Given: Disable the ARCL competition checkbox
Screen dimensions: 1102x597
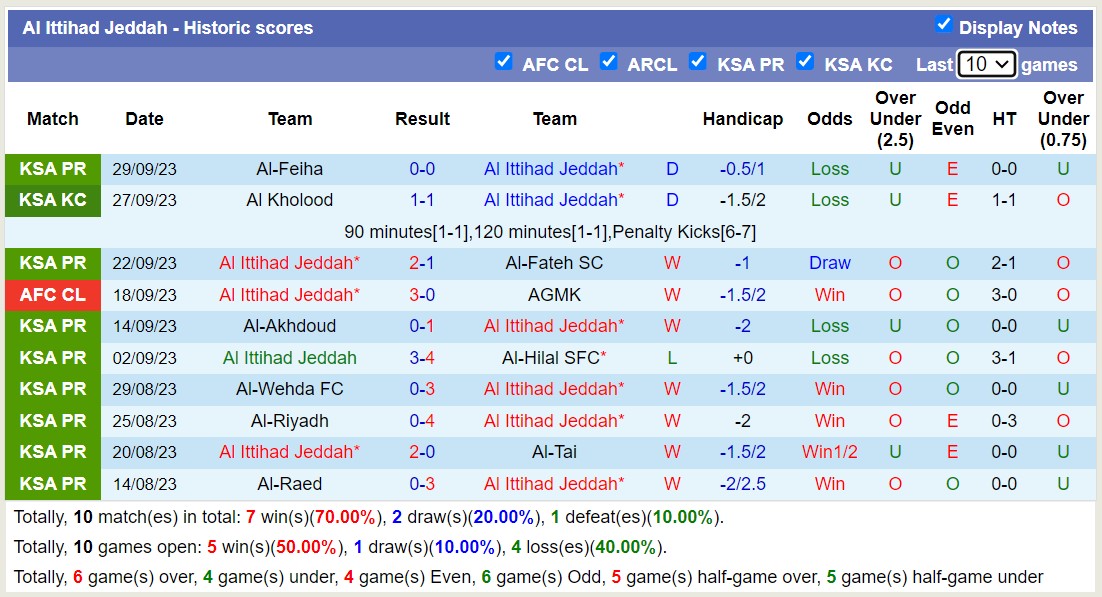Looking at the screenshot, I should [x=608, y=62].
